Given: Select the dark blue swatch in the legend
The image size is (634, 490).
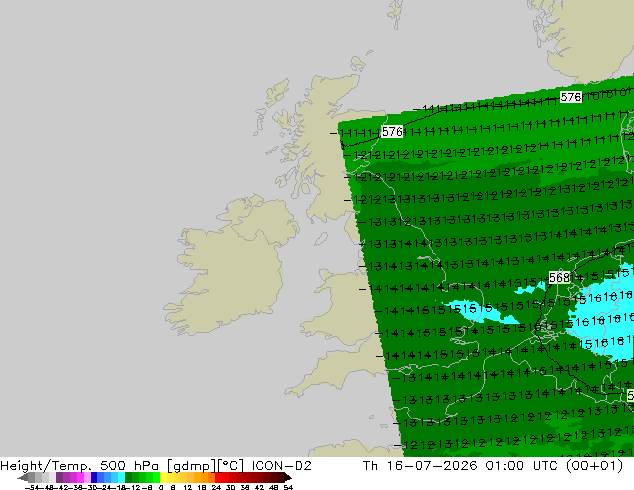Looking at the screenshot, I should (94, 477).
